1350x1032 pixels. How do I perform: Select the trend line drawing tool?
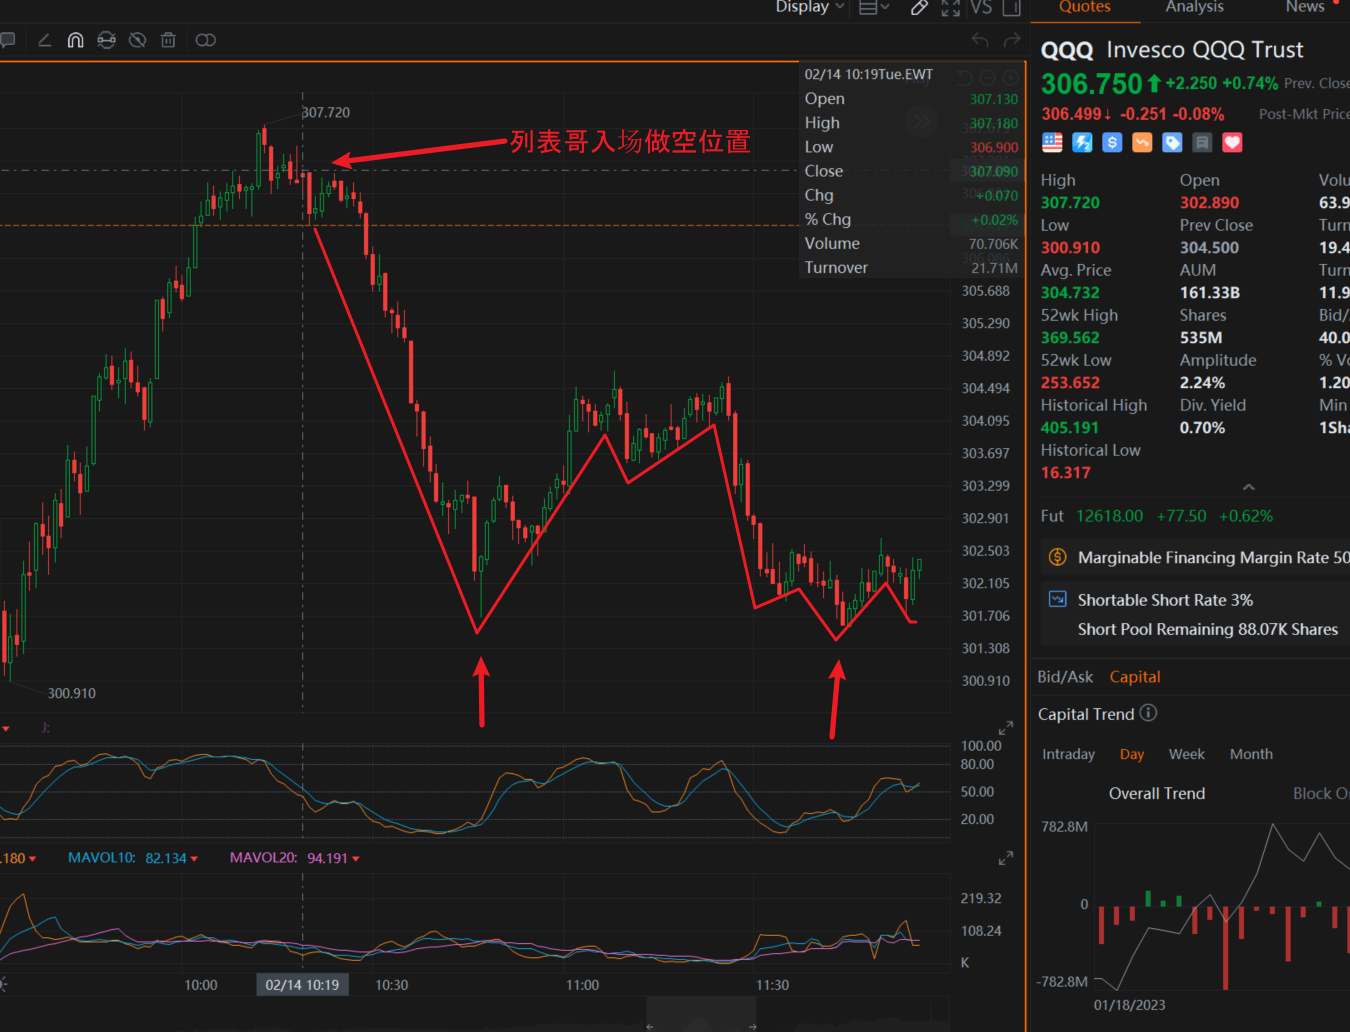(44, 40)
